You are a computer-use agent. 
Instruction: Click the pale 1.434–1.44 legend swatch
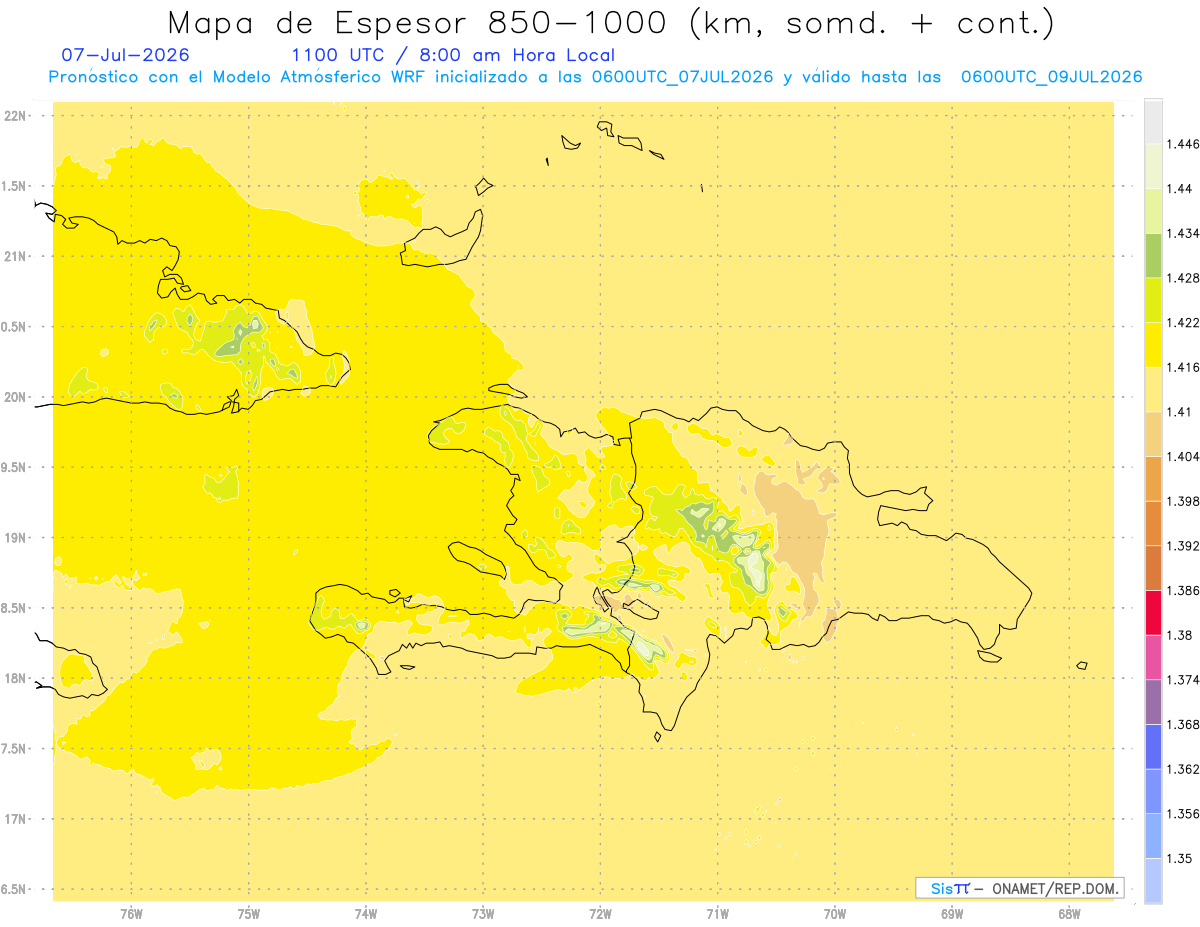(1153, 211)
